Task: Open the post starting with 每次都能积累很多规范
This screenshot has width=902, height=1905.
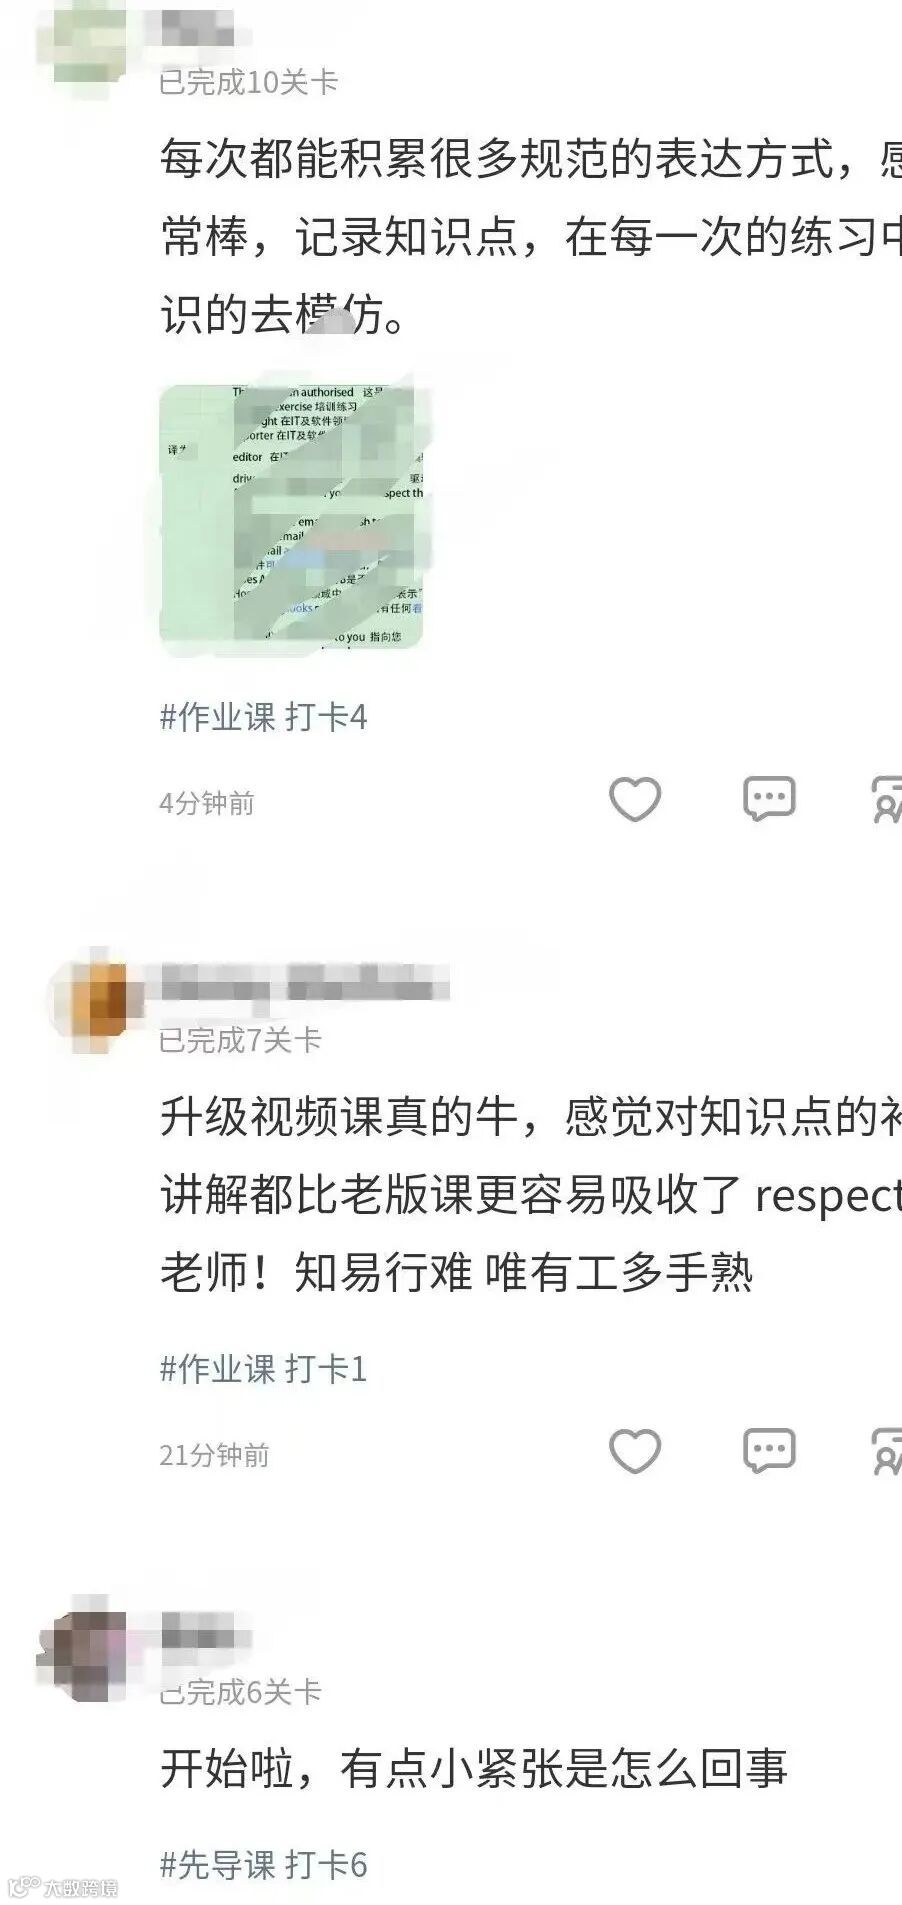Action: pyautogui.click(x=531, y=238)
